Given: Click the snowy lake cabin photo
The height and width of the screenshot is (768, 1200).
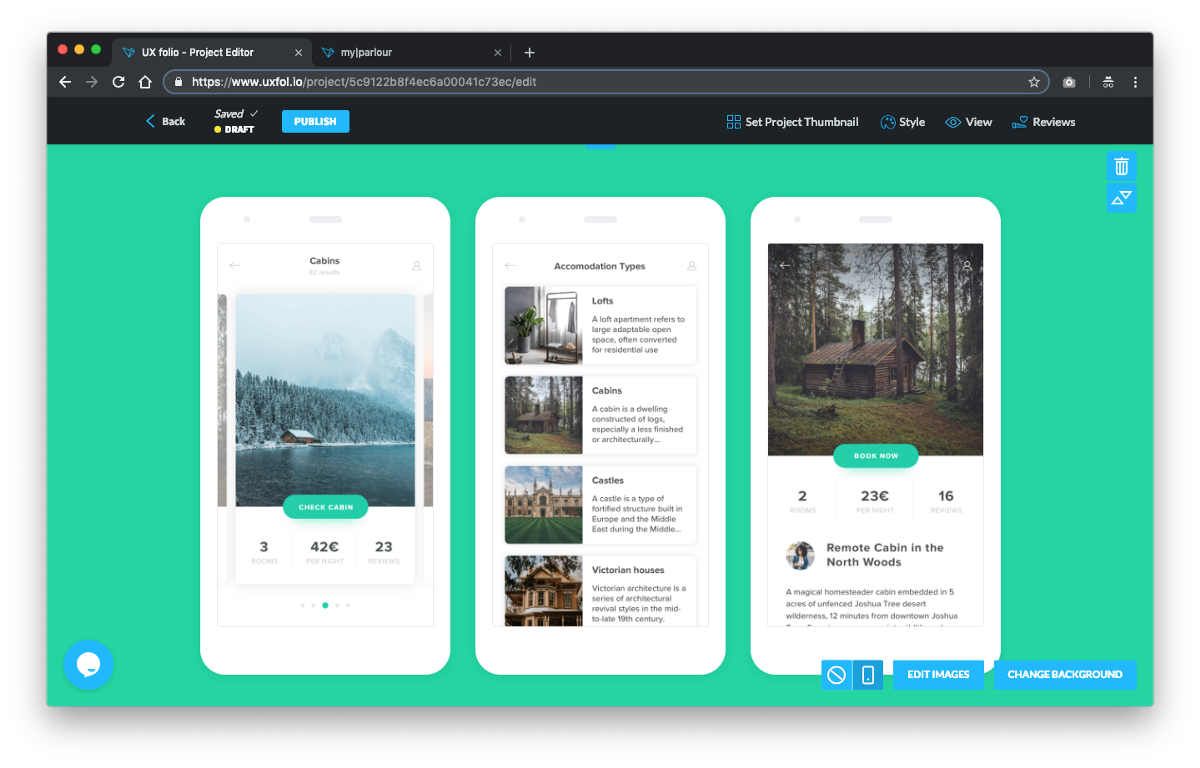Looking at the screenshot, I should click(x=325, y=400).
